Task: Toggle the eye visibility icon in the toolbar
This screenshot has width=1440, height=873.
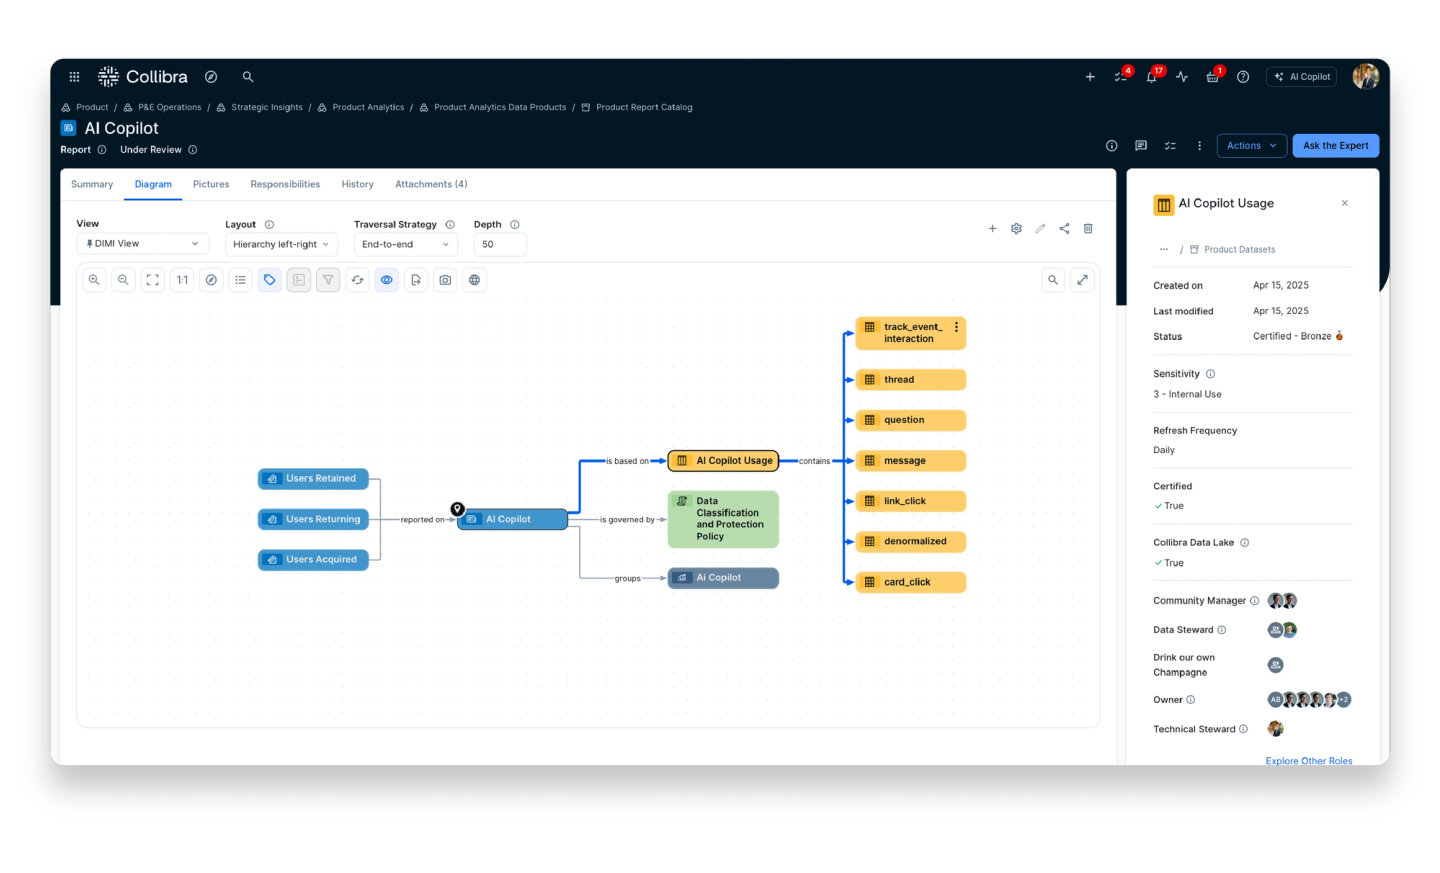Action: click(387, 280)
